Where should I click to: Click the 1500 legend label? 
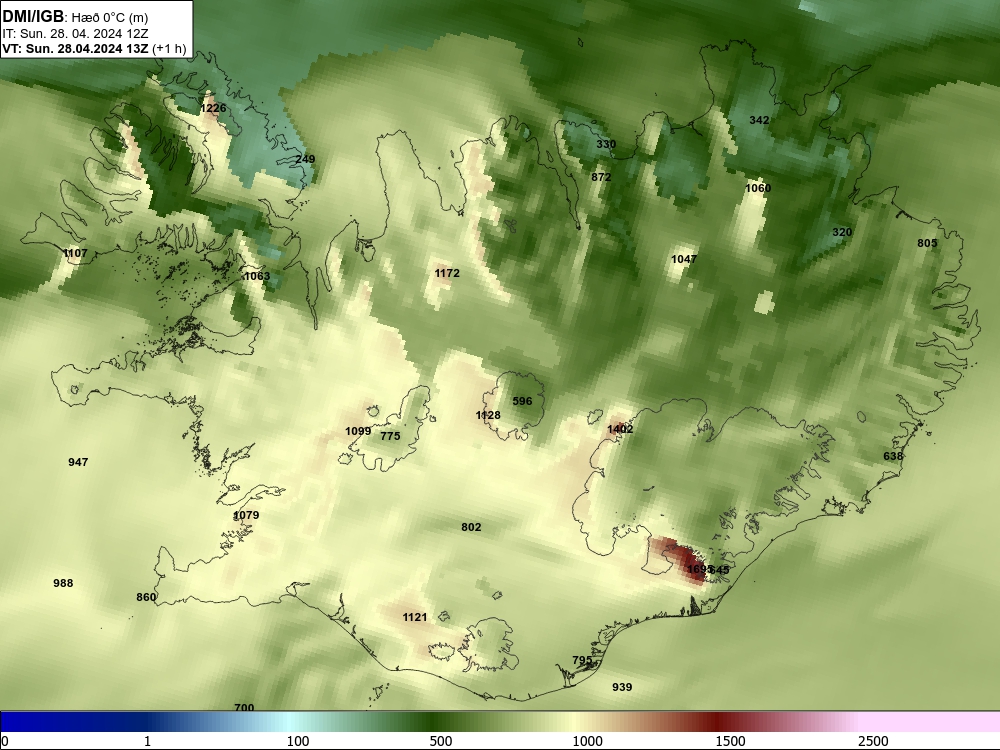[730, 741]
